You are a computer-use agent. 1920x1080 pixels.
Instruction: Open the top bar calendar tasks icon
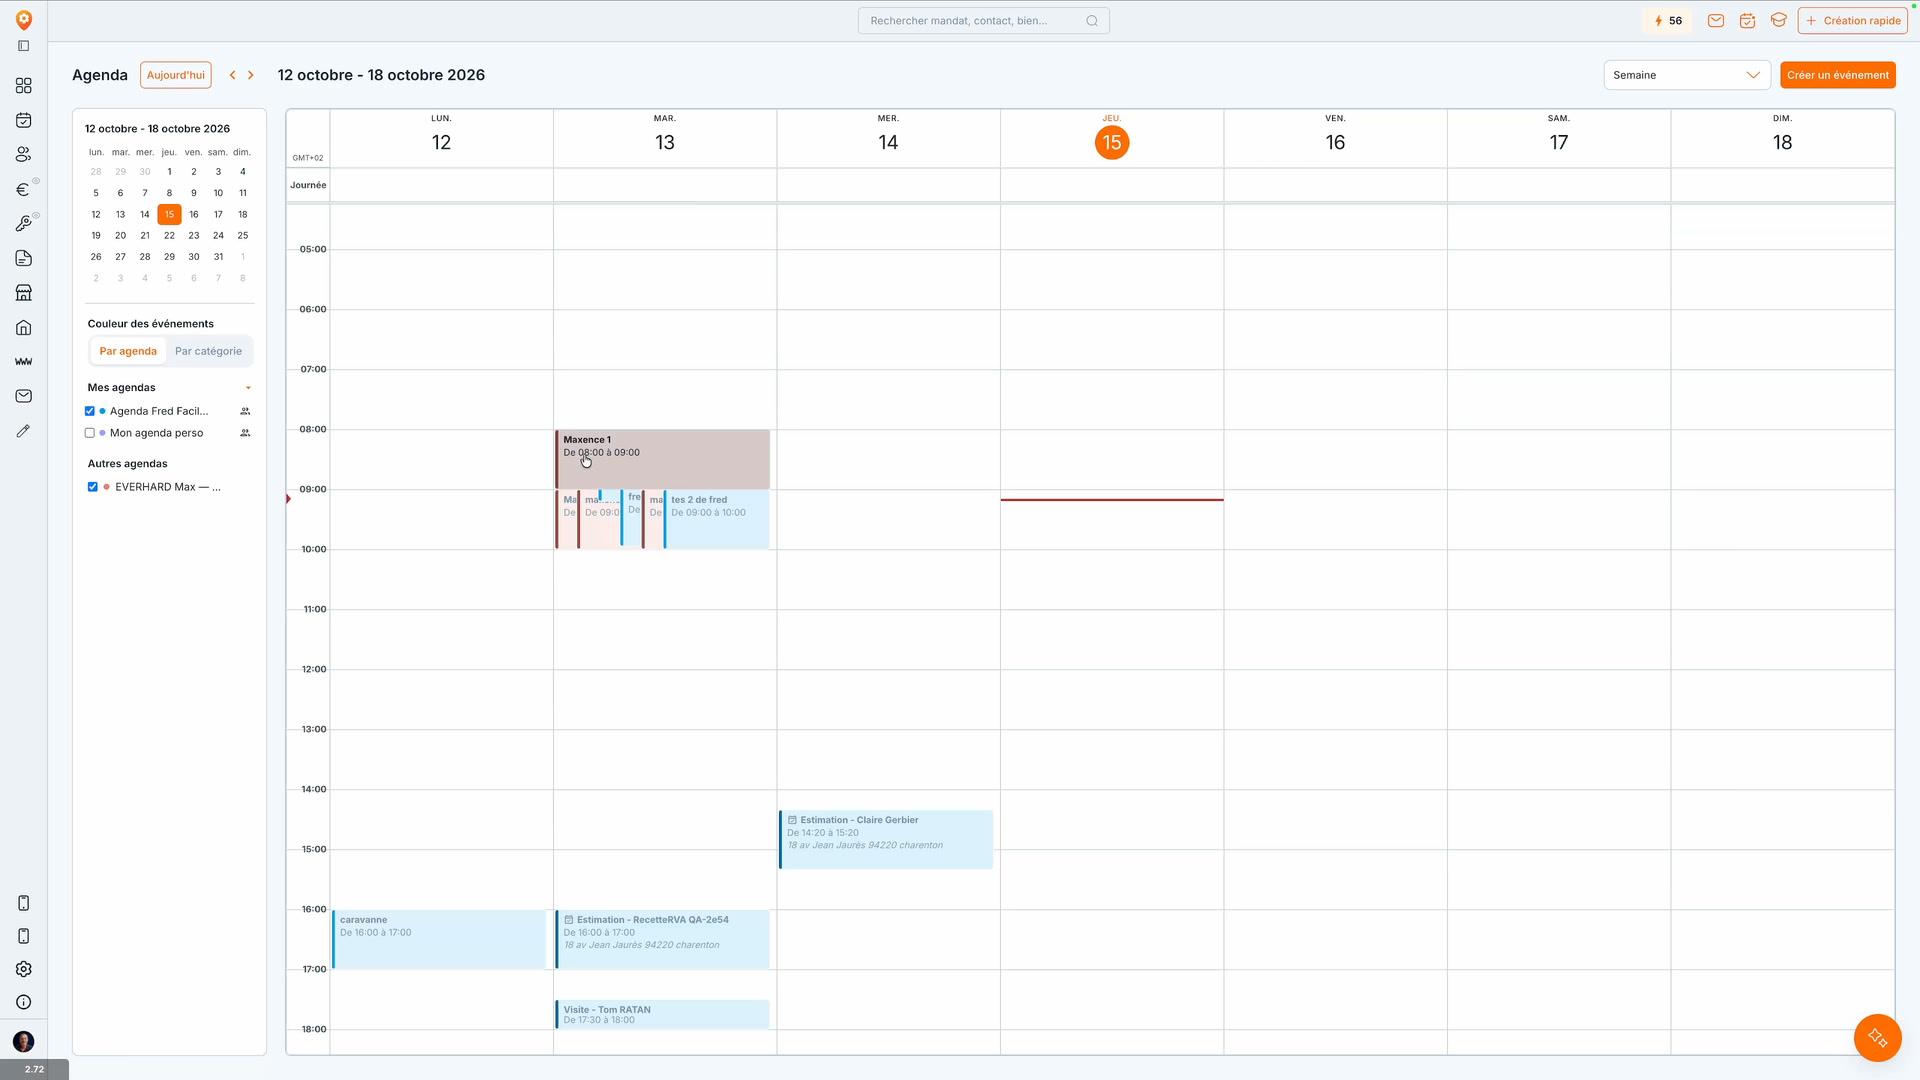click(1747, 21)
